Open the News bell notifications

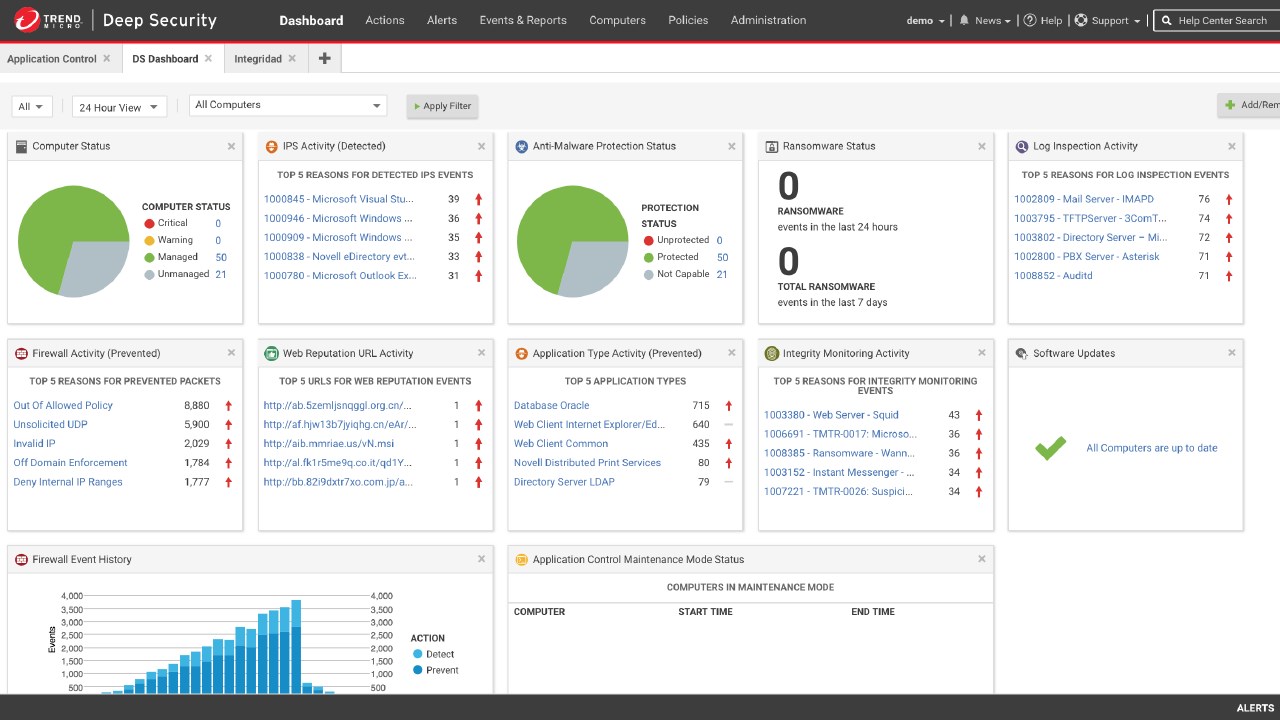[964, 20]
